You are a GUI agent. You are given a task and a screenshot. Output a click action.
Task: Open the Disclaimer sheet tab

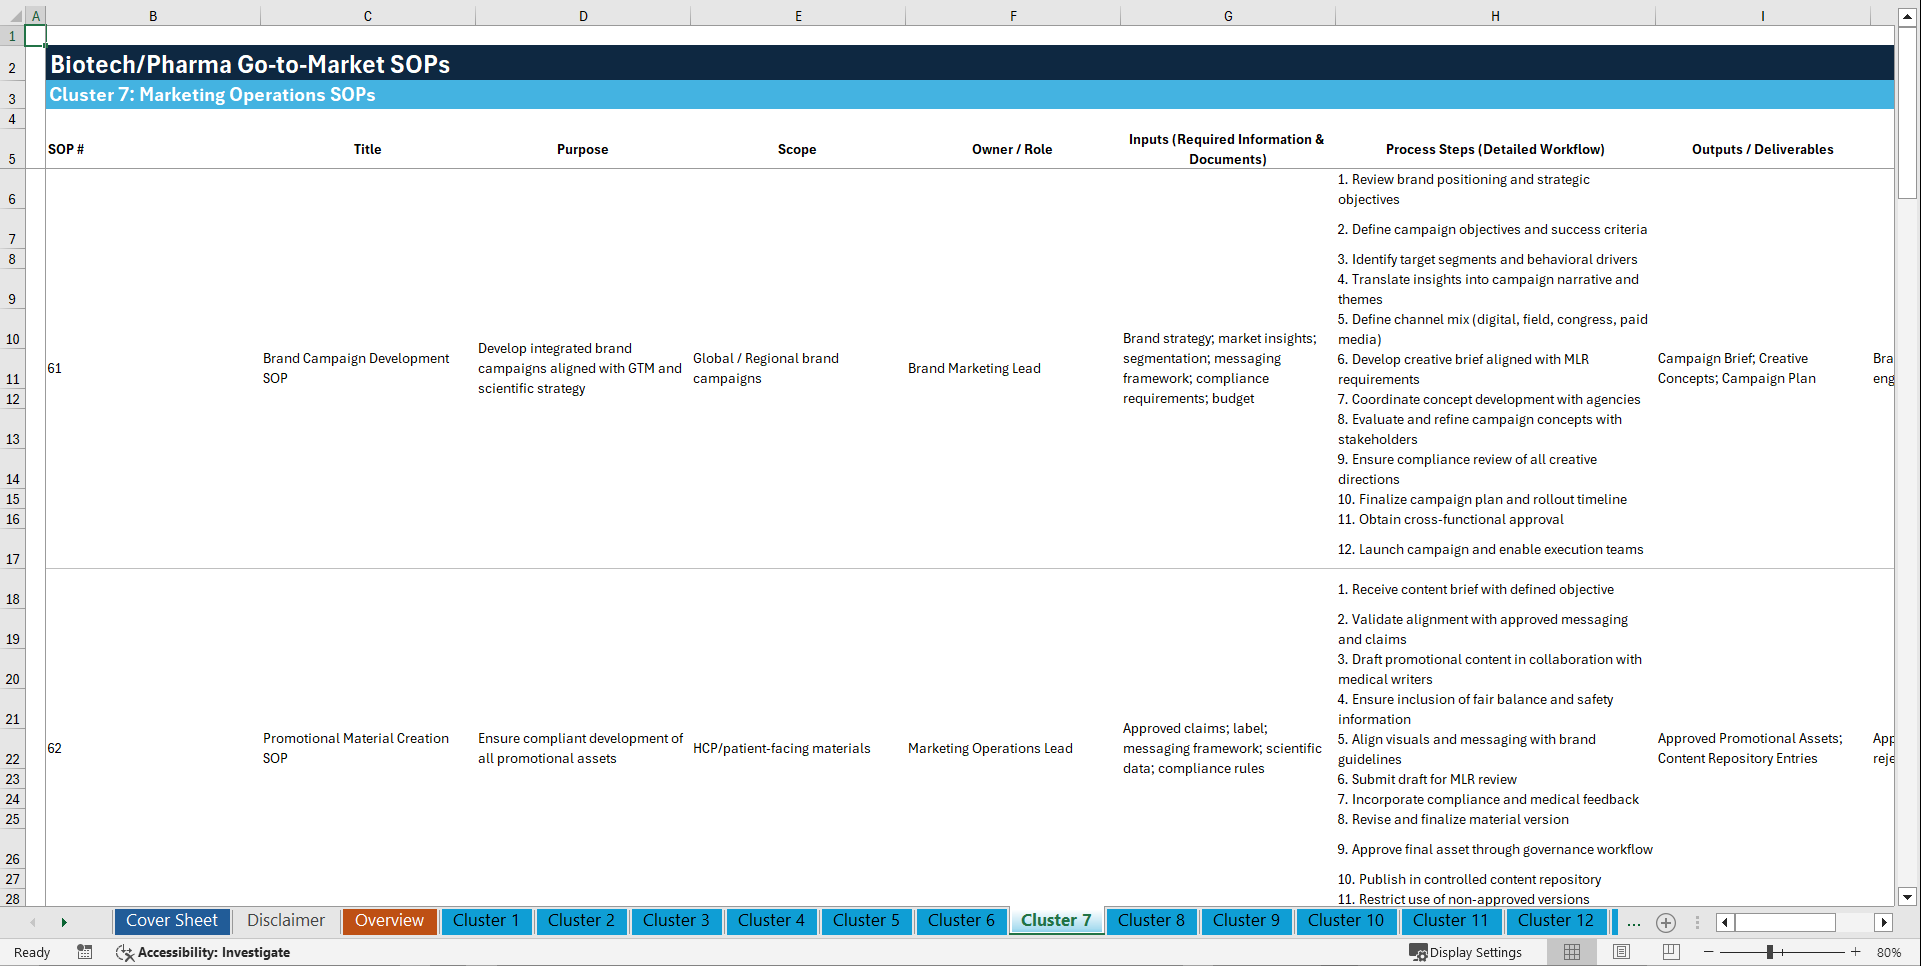[x=285, y=921]
